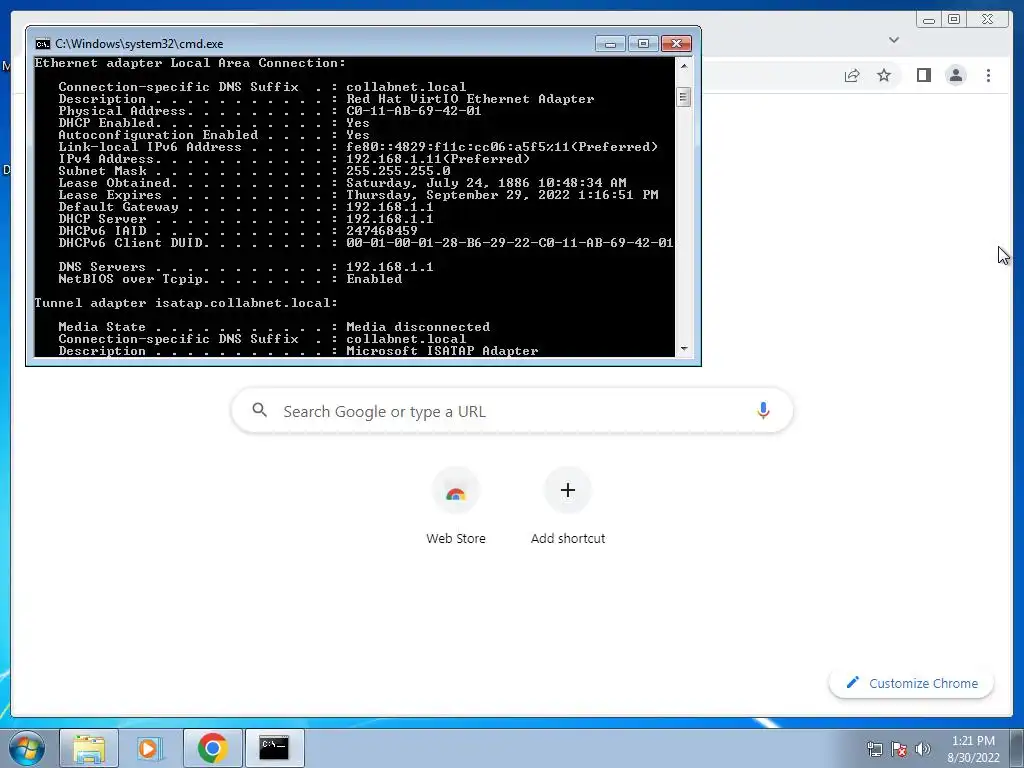
Task: Open the cmd.exe title bar system icon
Action: (x=42, y=44)
